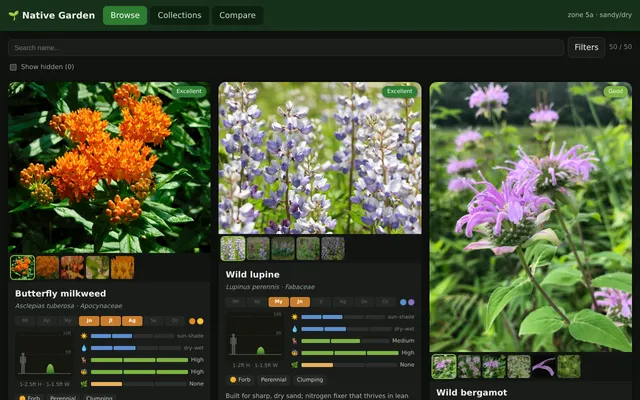
Task: Open the Browse tab
Action: 125,16
